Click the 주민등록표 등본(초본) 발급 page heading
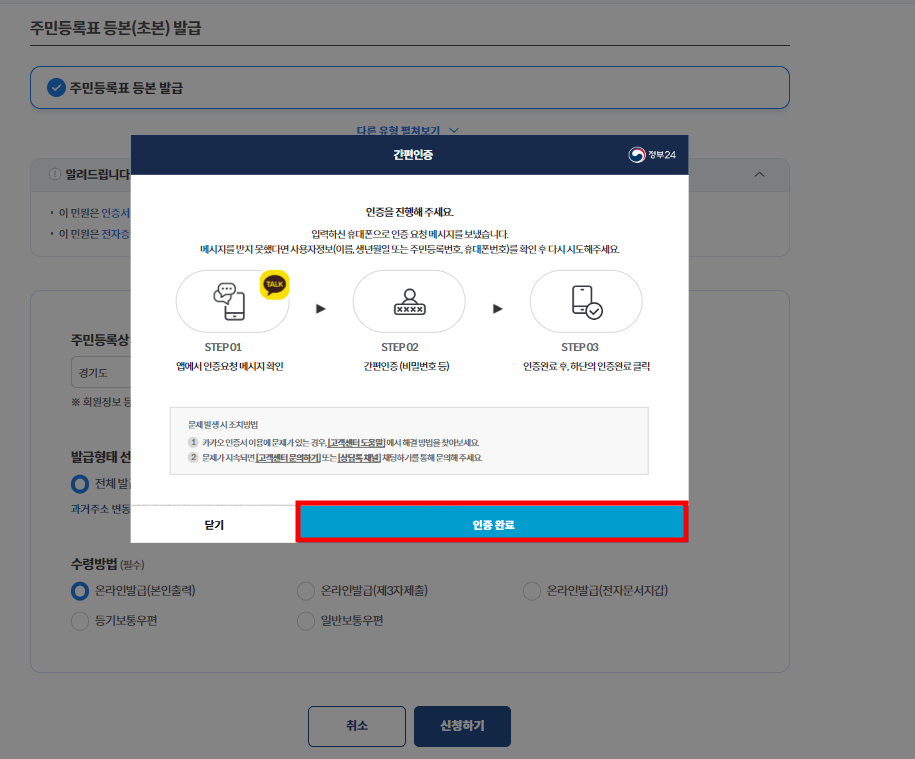The image size is (915, 759). (x=116, y=27)
